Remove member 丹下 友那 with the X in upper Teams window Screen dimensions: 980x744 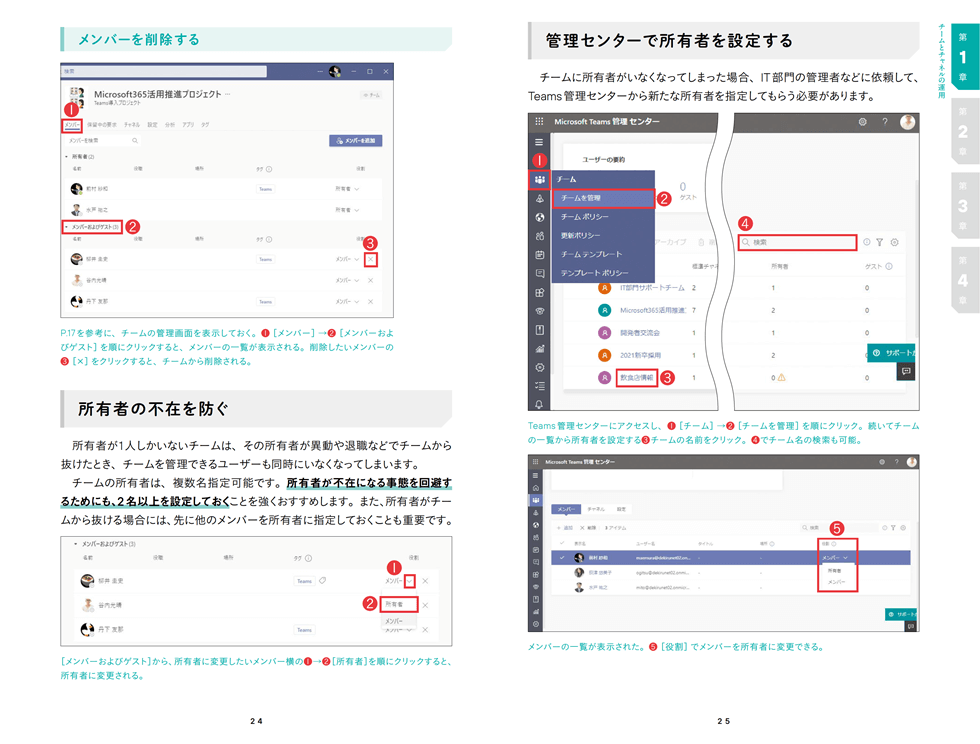click(x=371, y=301)
